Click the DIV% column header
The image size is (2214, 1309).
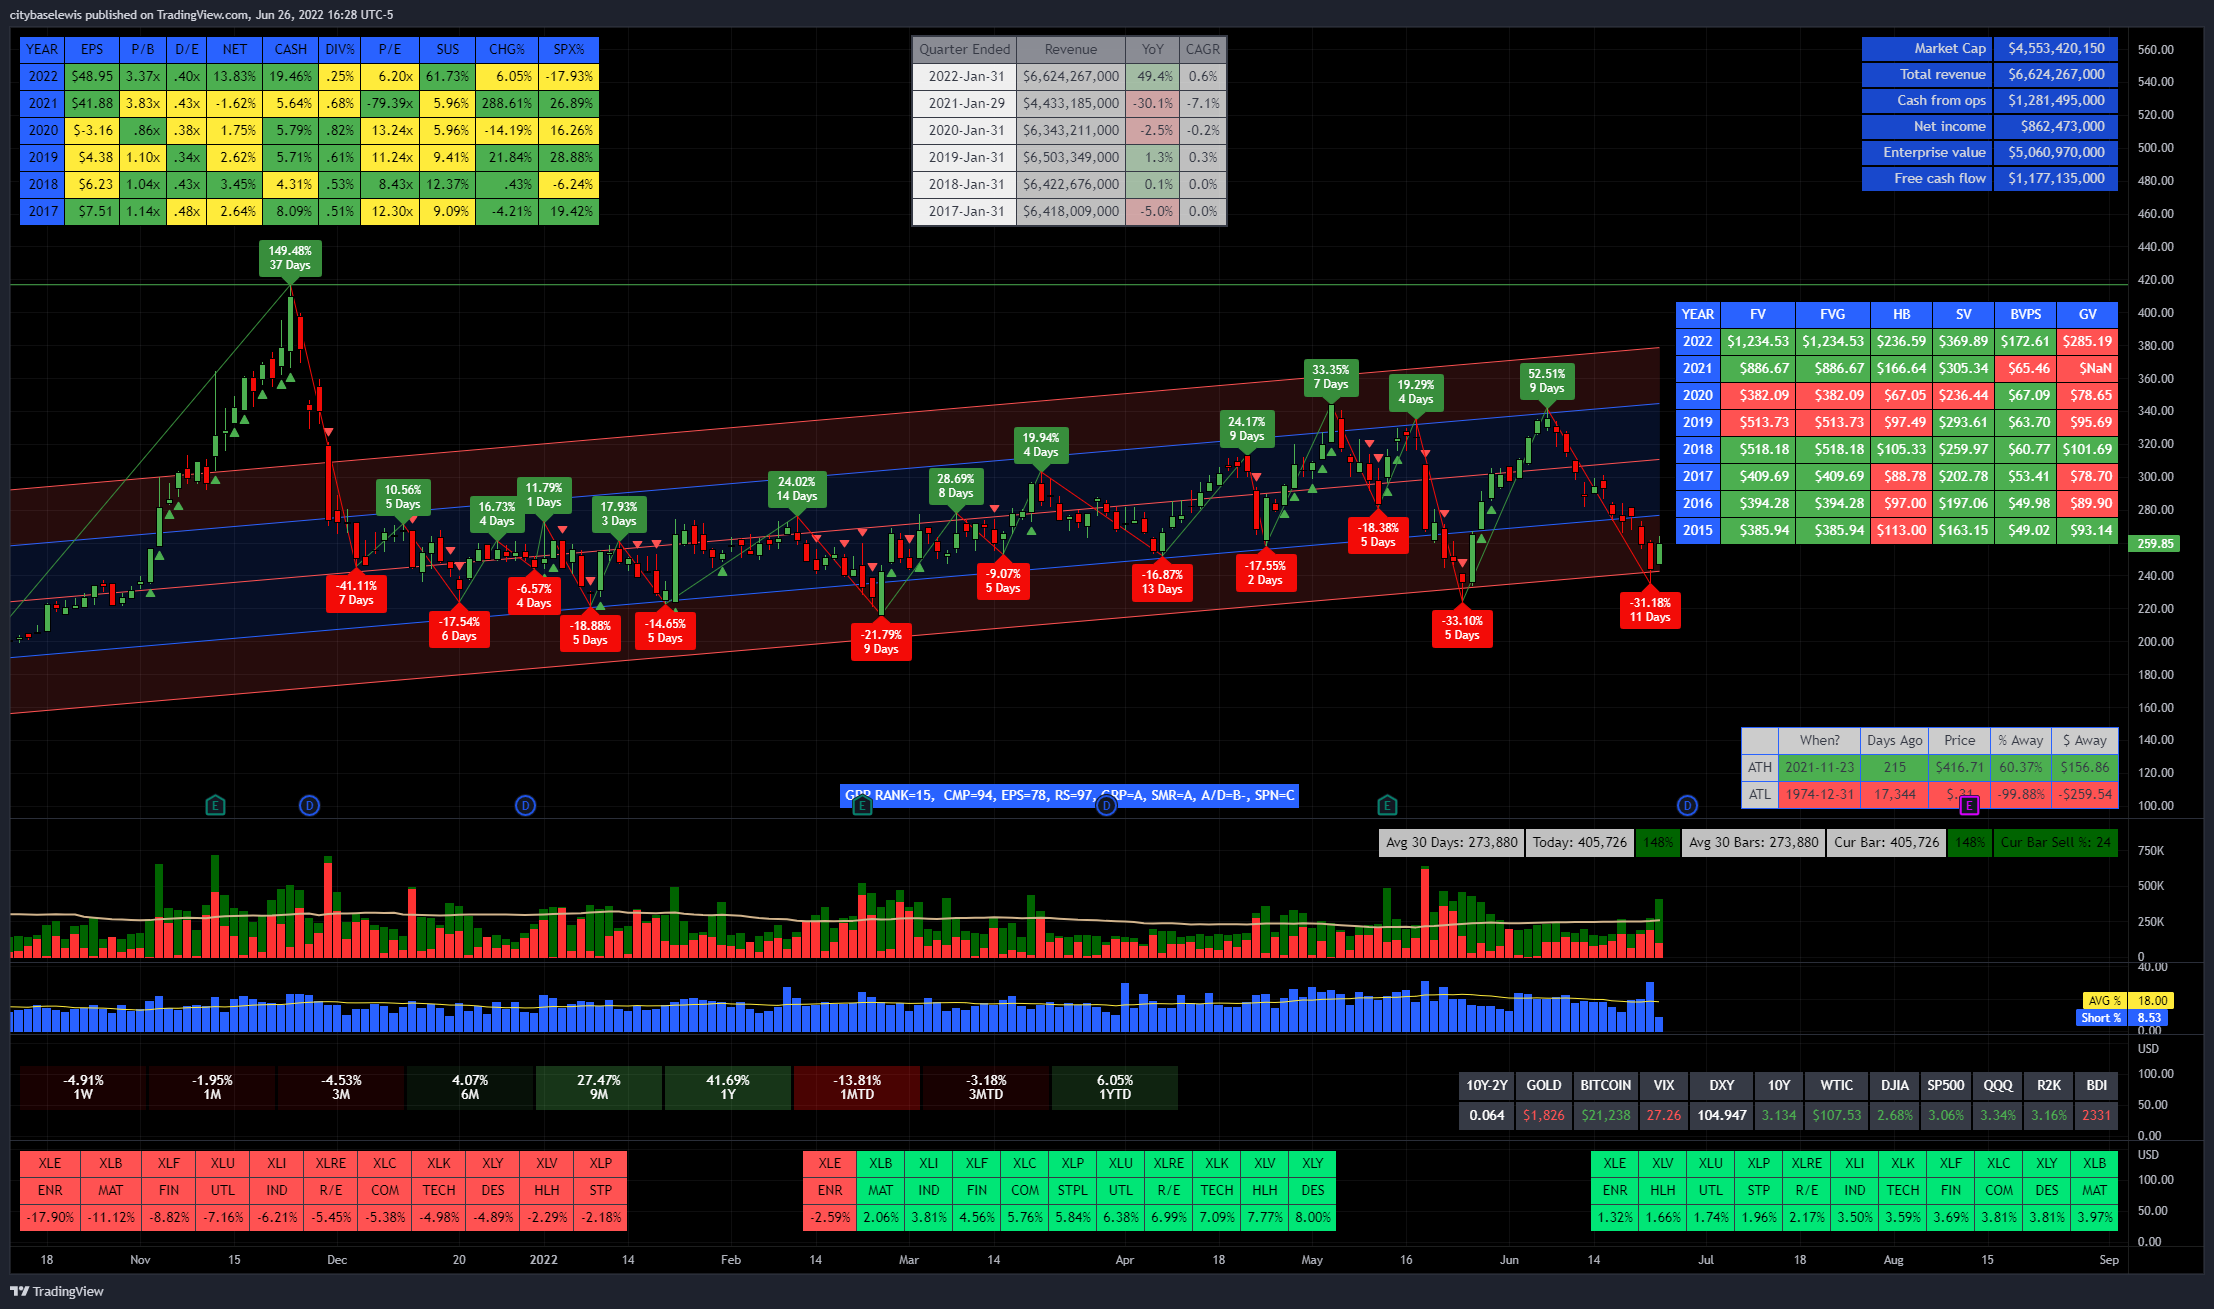340,49
